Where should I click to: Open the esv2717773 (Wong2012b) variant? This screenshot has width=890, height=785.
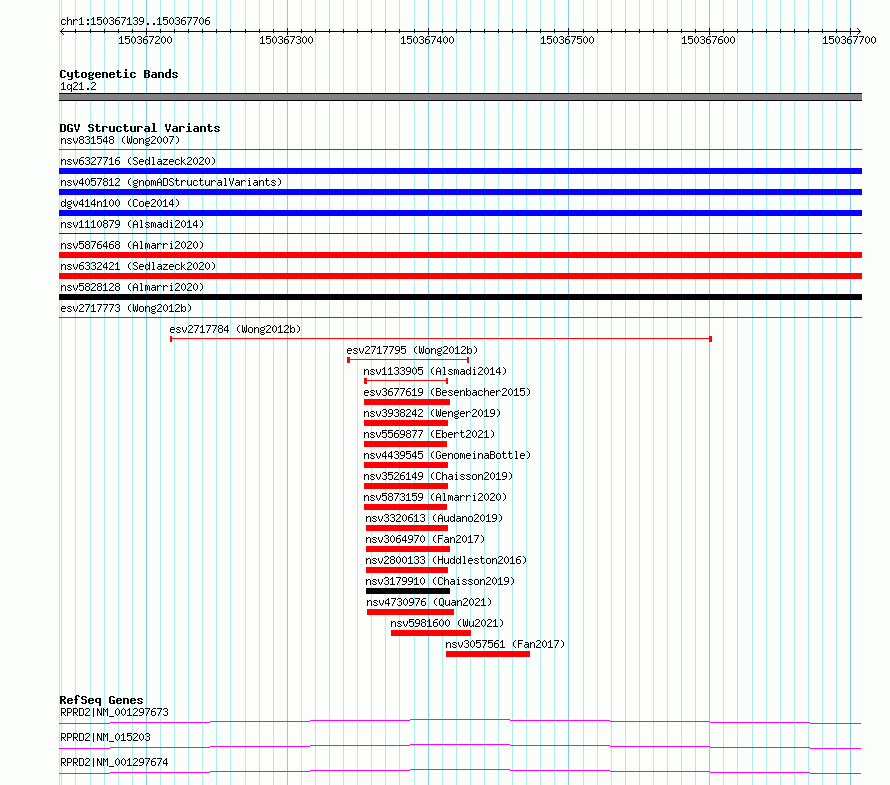tap(126, 308)
